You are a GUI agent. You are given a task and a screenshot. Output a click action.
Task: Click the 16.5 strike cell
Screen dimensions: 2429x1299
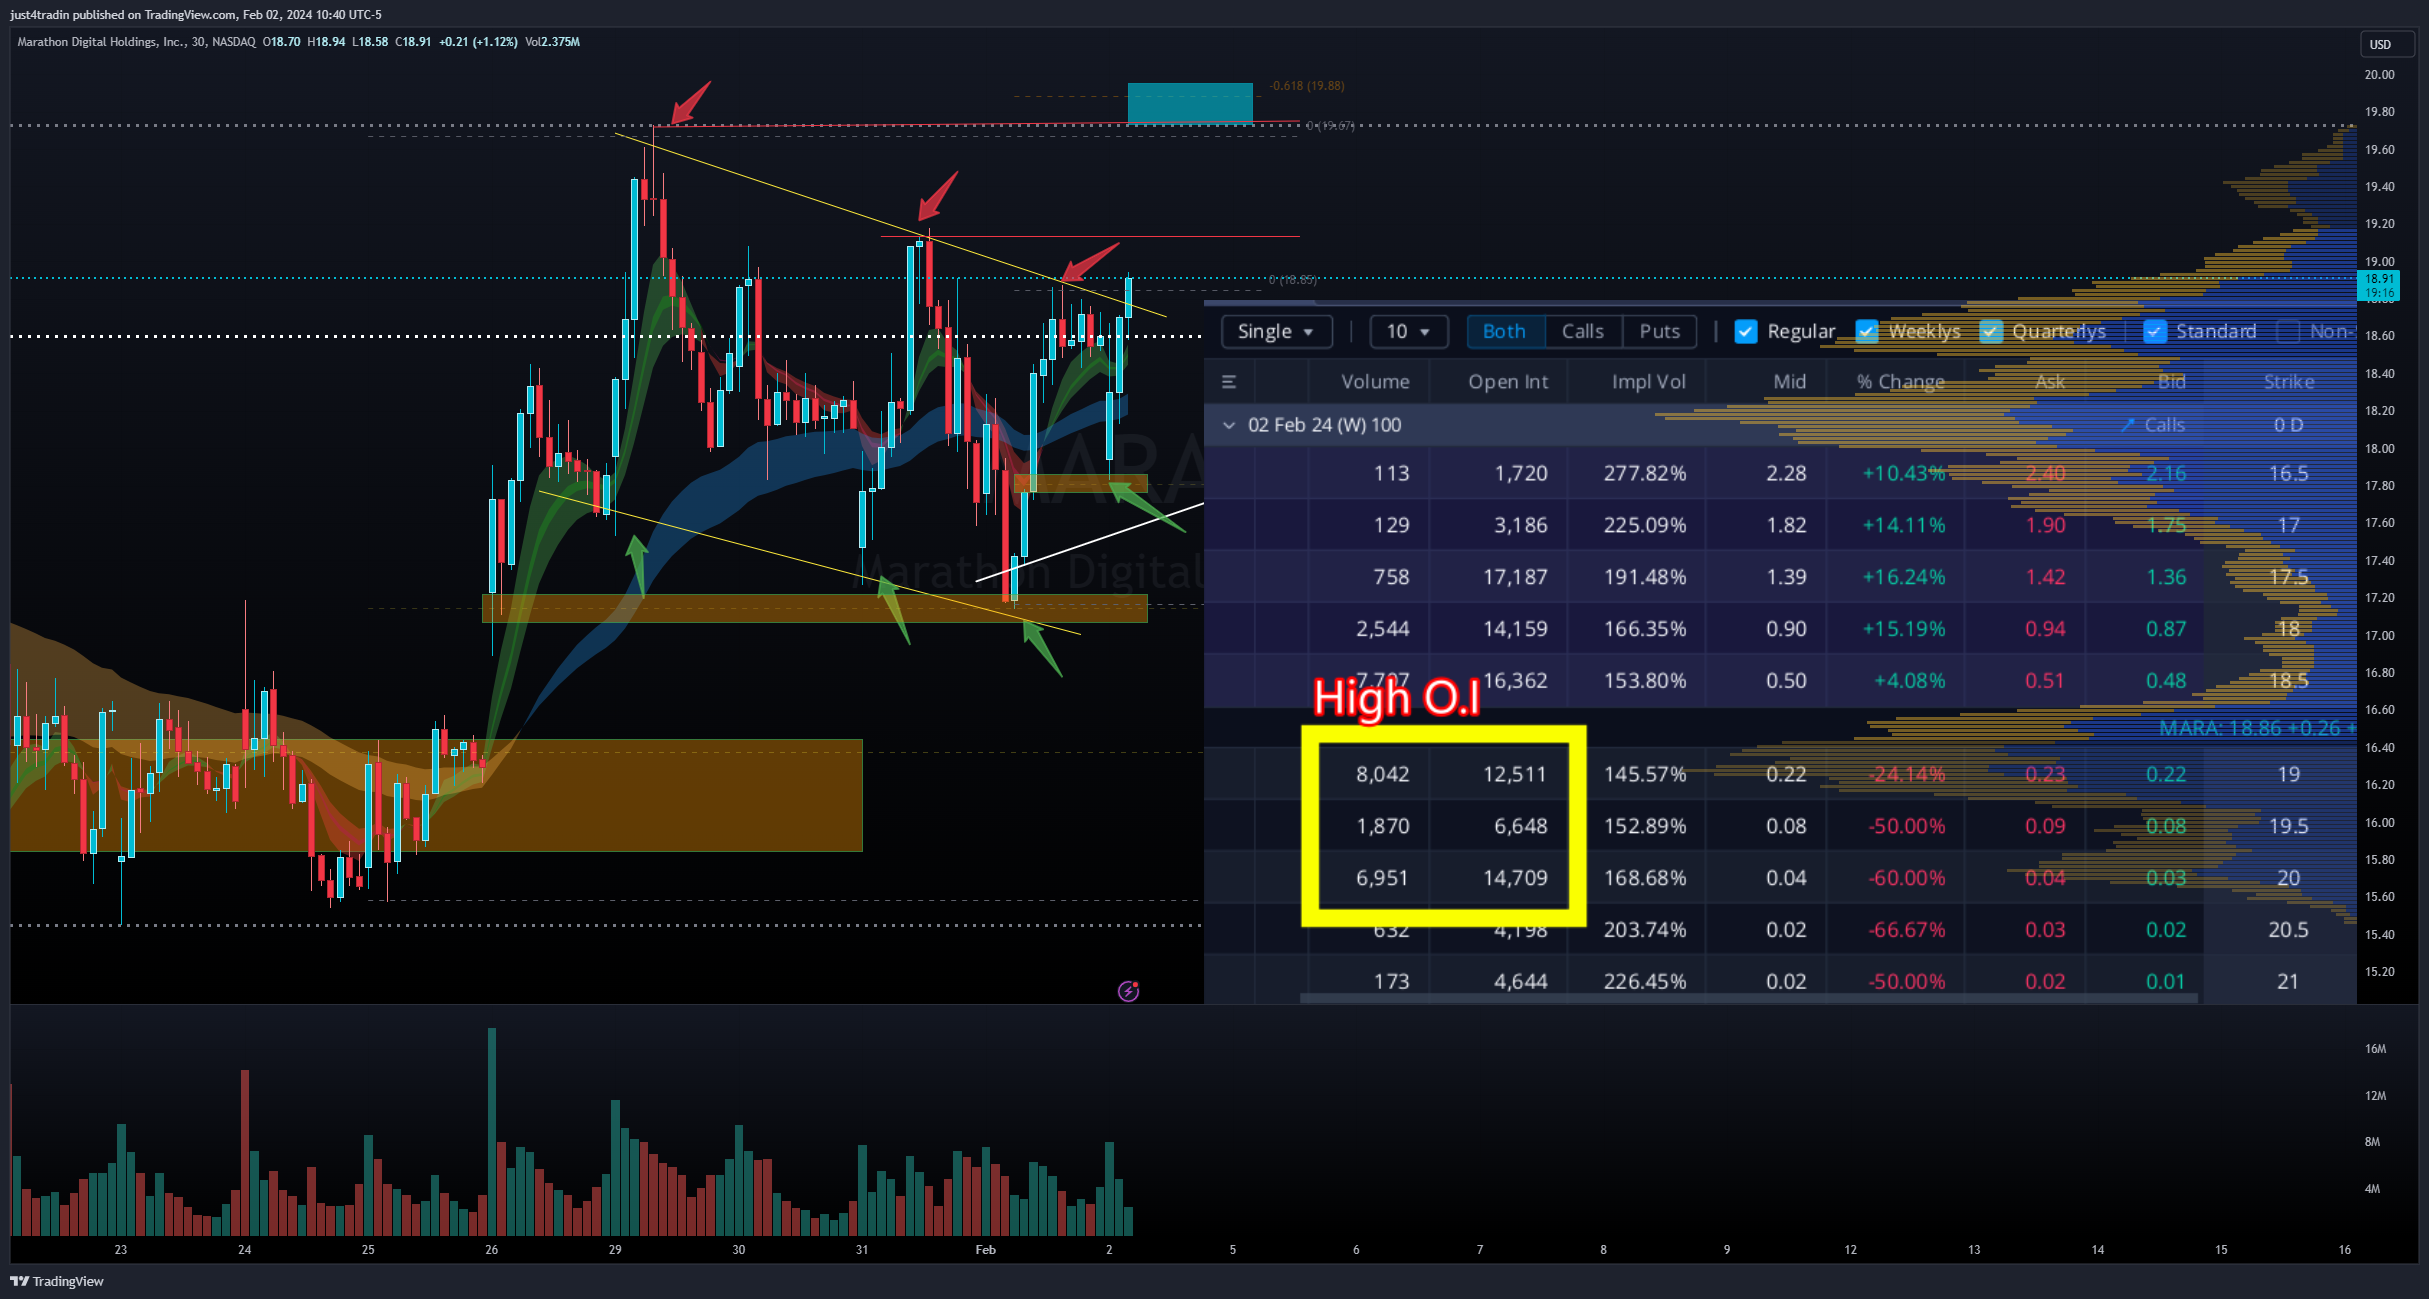2288,473
